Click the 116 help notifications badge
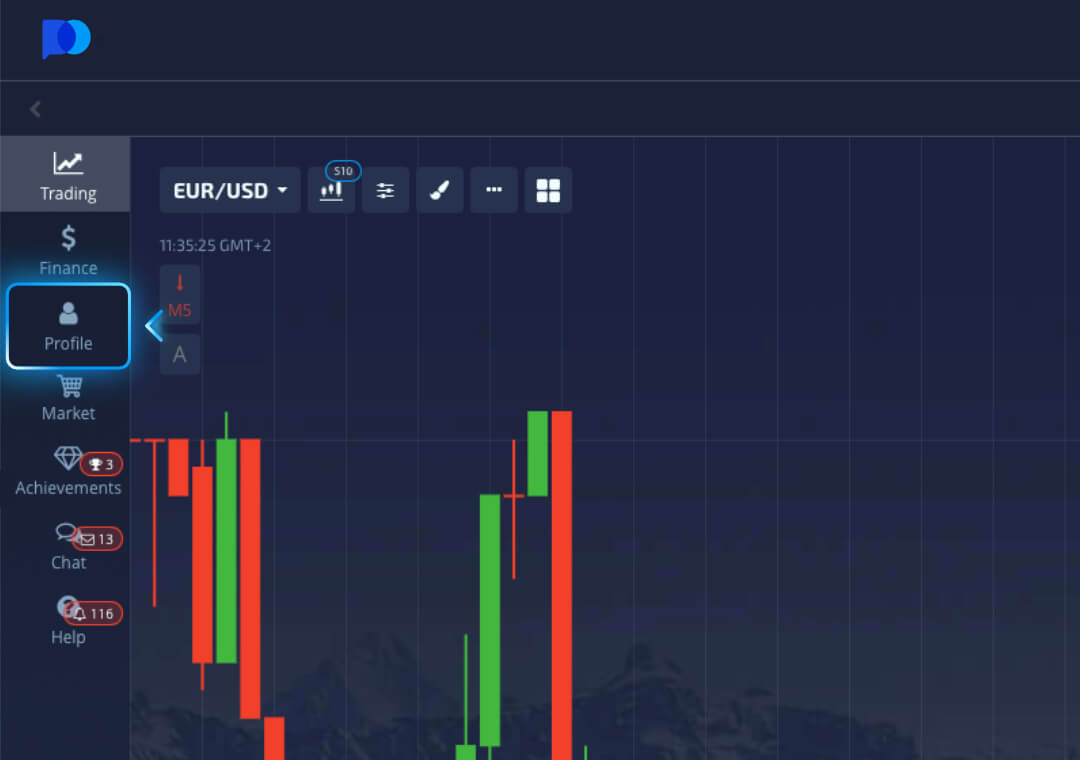Screen dimensions: 1080x760 91,612
